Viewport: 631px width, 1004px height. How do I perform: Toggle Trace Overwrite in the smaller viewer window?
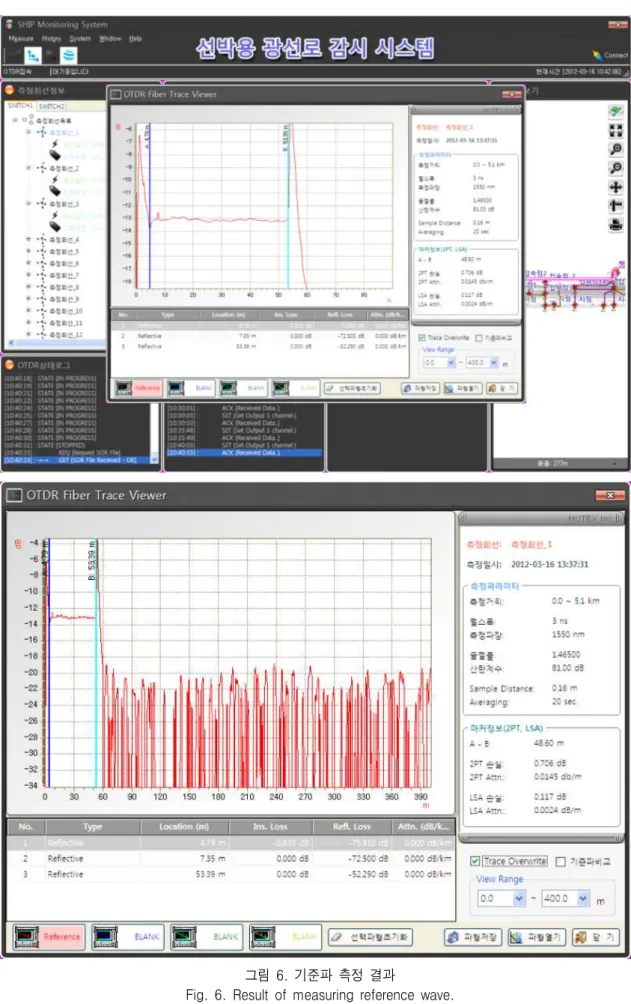click(422, 337)
